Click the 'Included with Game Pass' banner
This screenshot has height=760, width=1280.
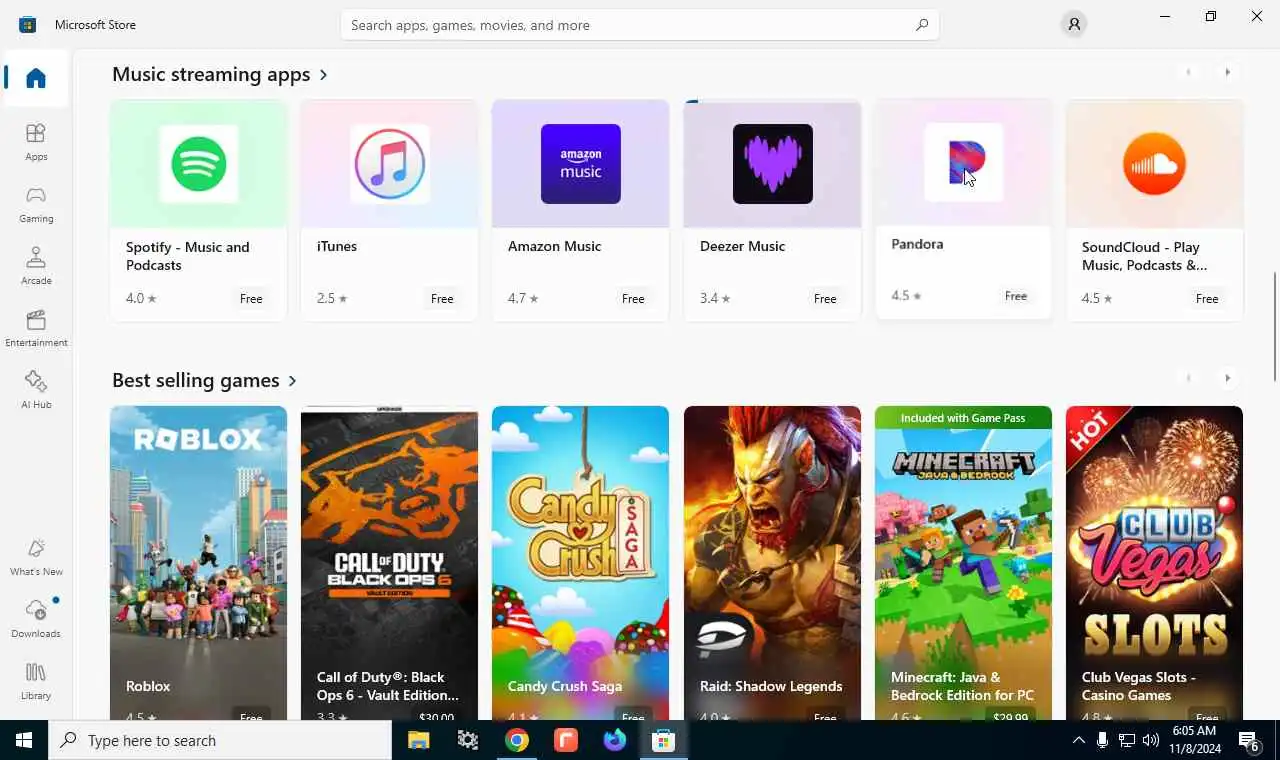coord(963,418)
